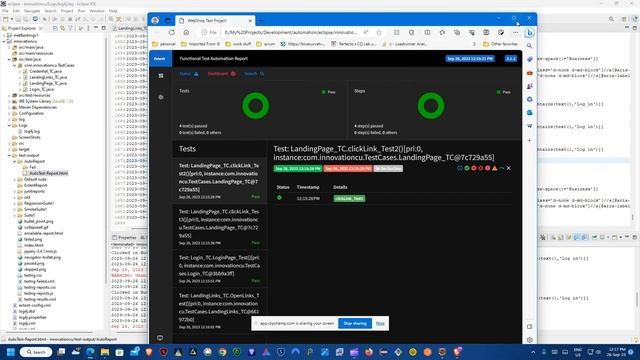Minimize the Project Explorer view
Screen dimensions: 640x360
point(96,28)
